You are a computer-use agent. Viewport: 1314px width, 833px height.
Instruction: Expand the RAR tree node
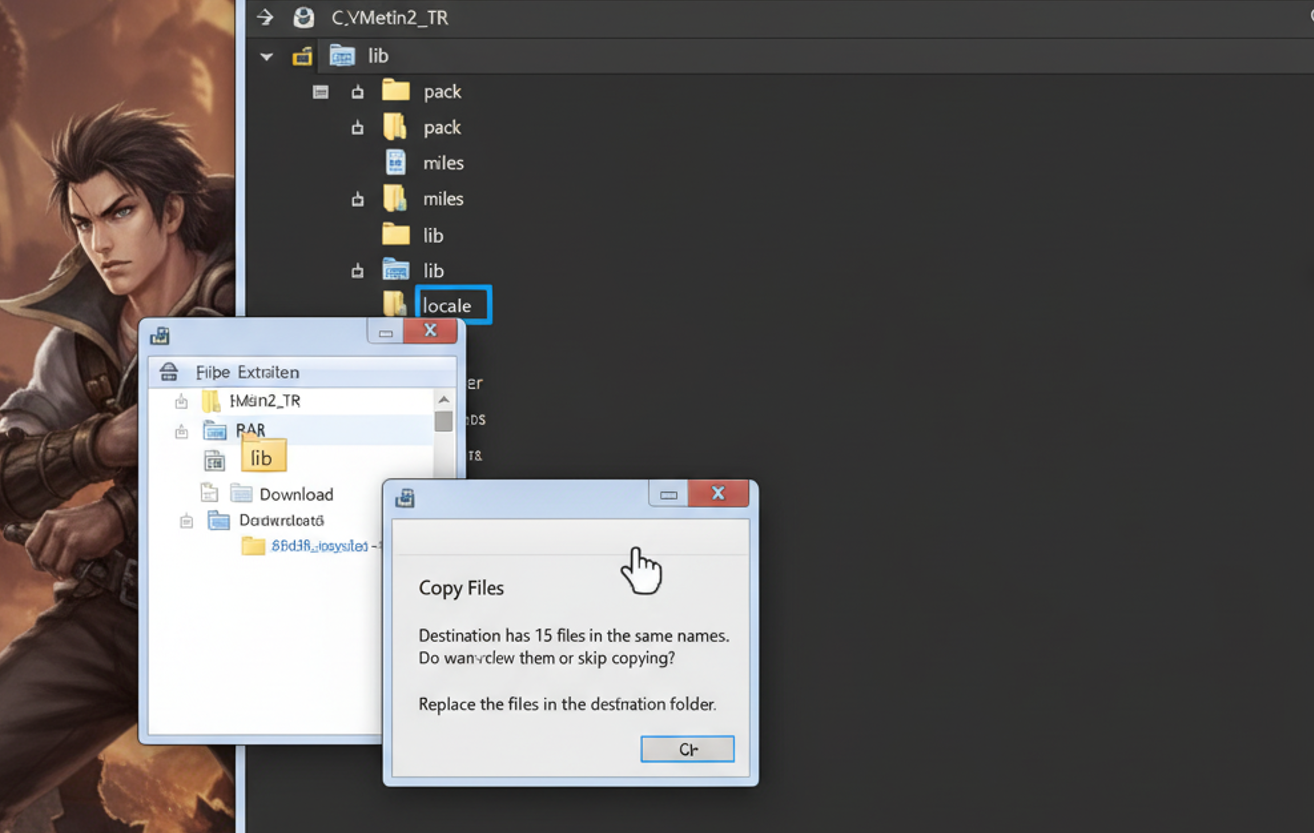coord(181,432)
